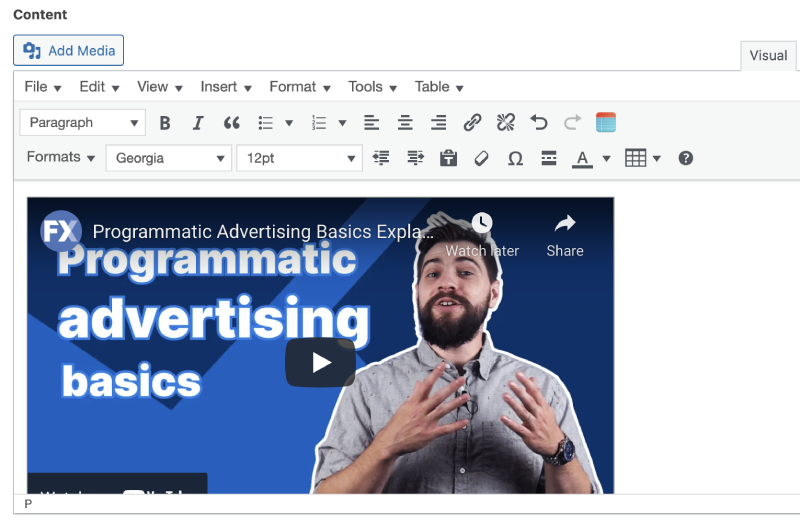Viewport: 800px width, 522px height.
Task: Open the Format menu
Action: (x=300, y=87)
